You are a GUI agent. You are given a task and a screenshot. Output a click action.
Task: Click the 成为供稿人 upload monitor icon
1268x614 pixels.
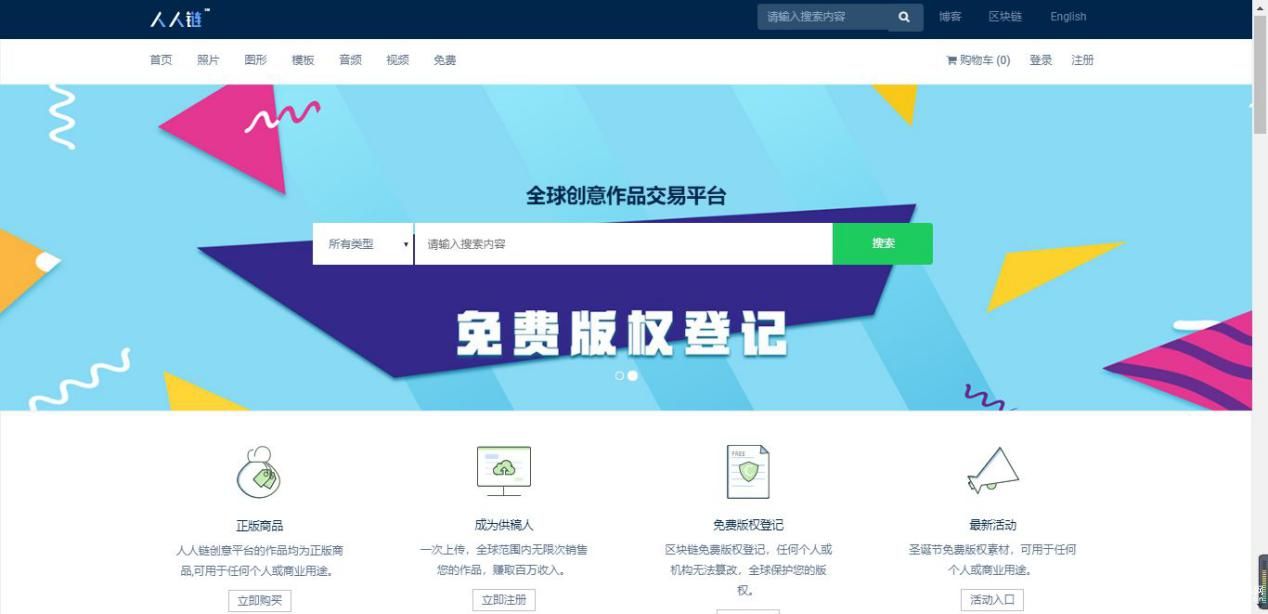pyautogui.click(x=503, y=470)
